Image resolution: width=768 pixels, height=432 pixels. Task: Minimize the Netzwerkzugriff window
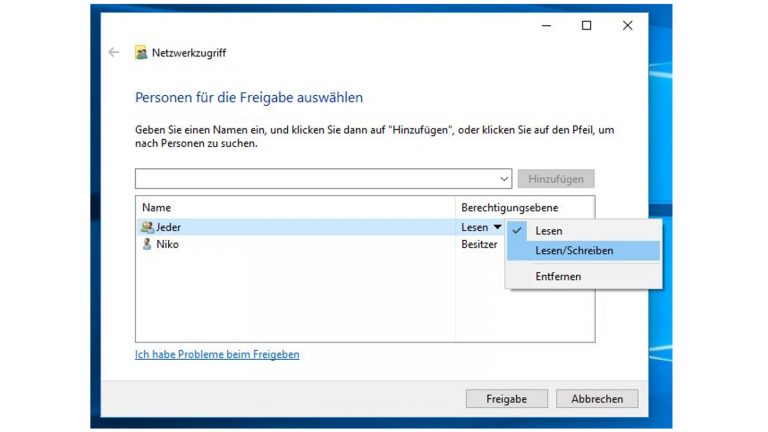(x=547, y=25)
